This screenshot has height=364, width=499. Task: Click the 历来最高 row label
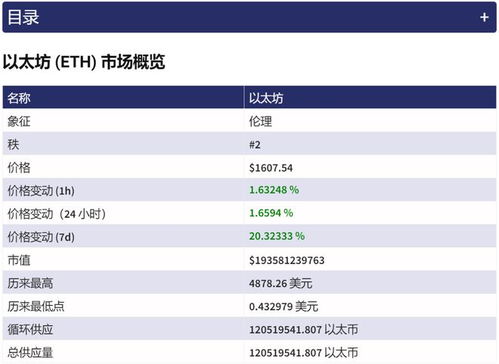[30, 283]
